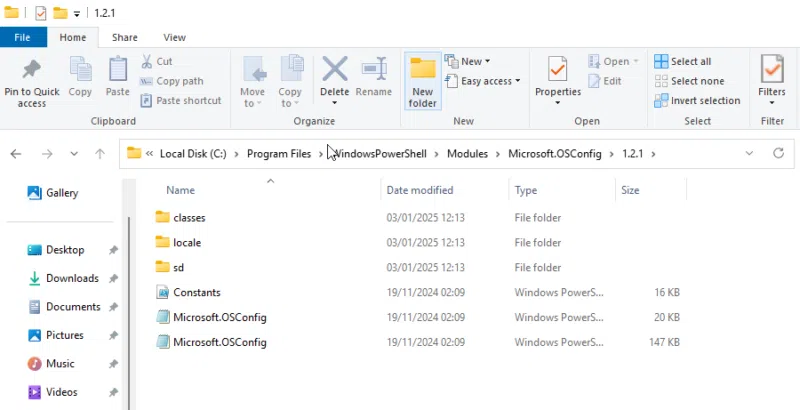Go up one folder level
Screen dimensions: 800x410
click(100, 153)
